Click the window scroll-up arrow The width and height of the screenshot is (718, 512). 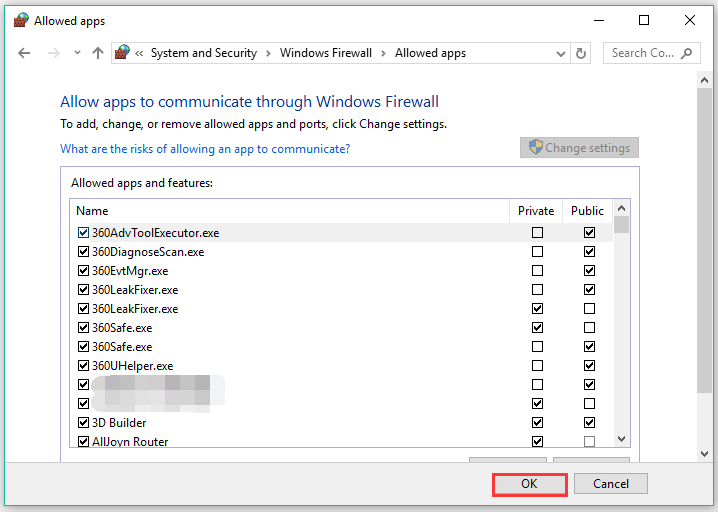point(704,81)
